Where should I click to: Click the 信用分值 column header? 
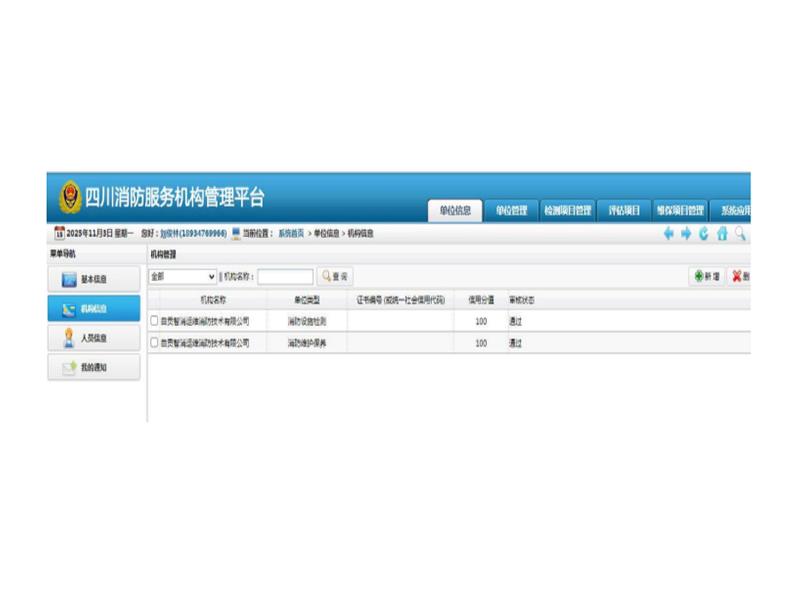click(x=481, y=300)
